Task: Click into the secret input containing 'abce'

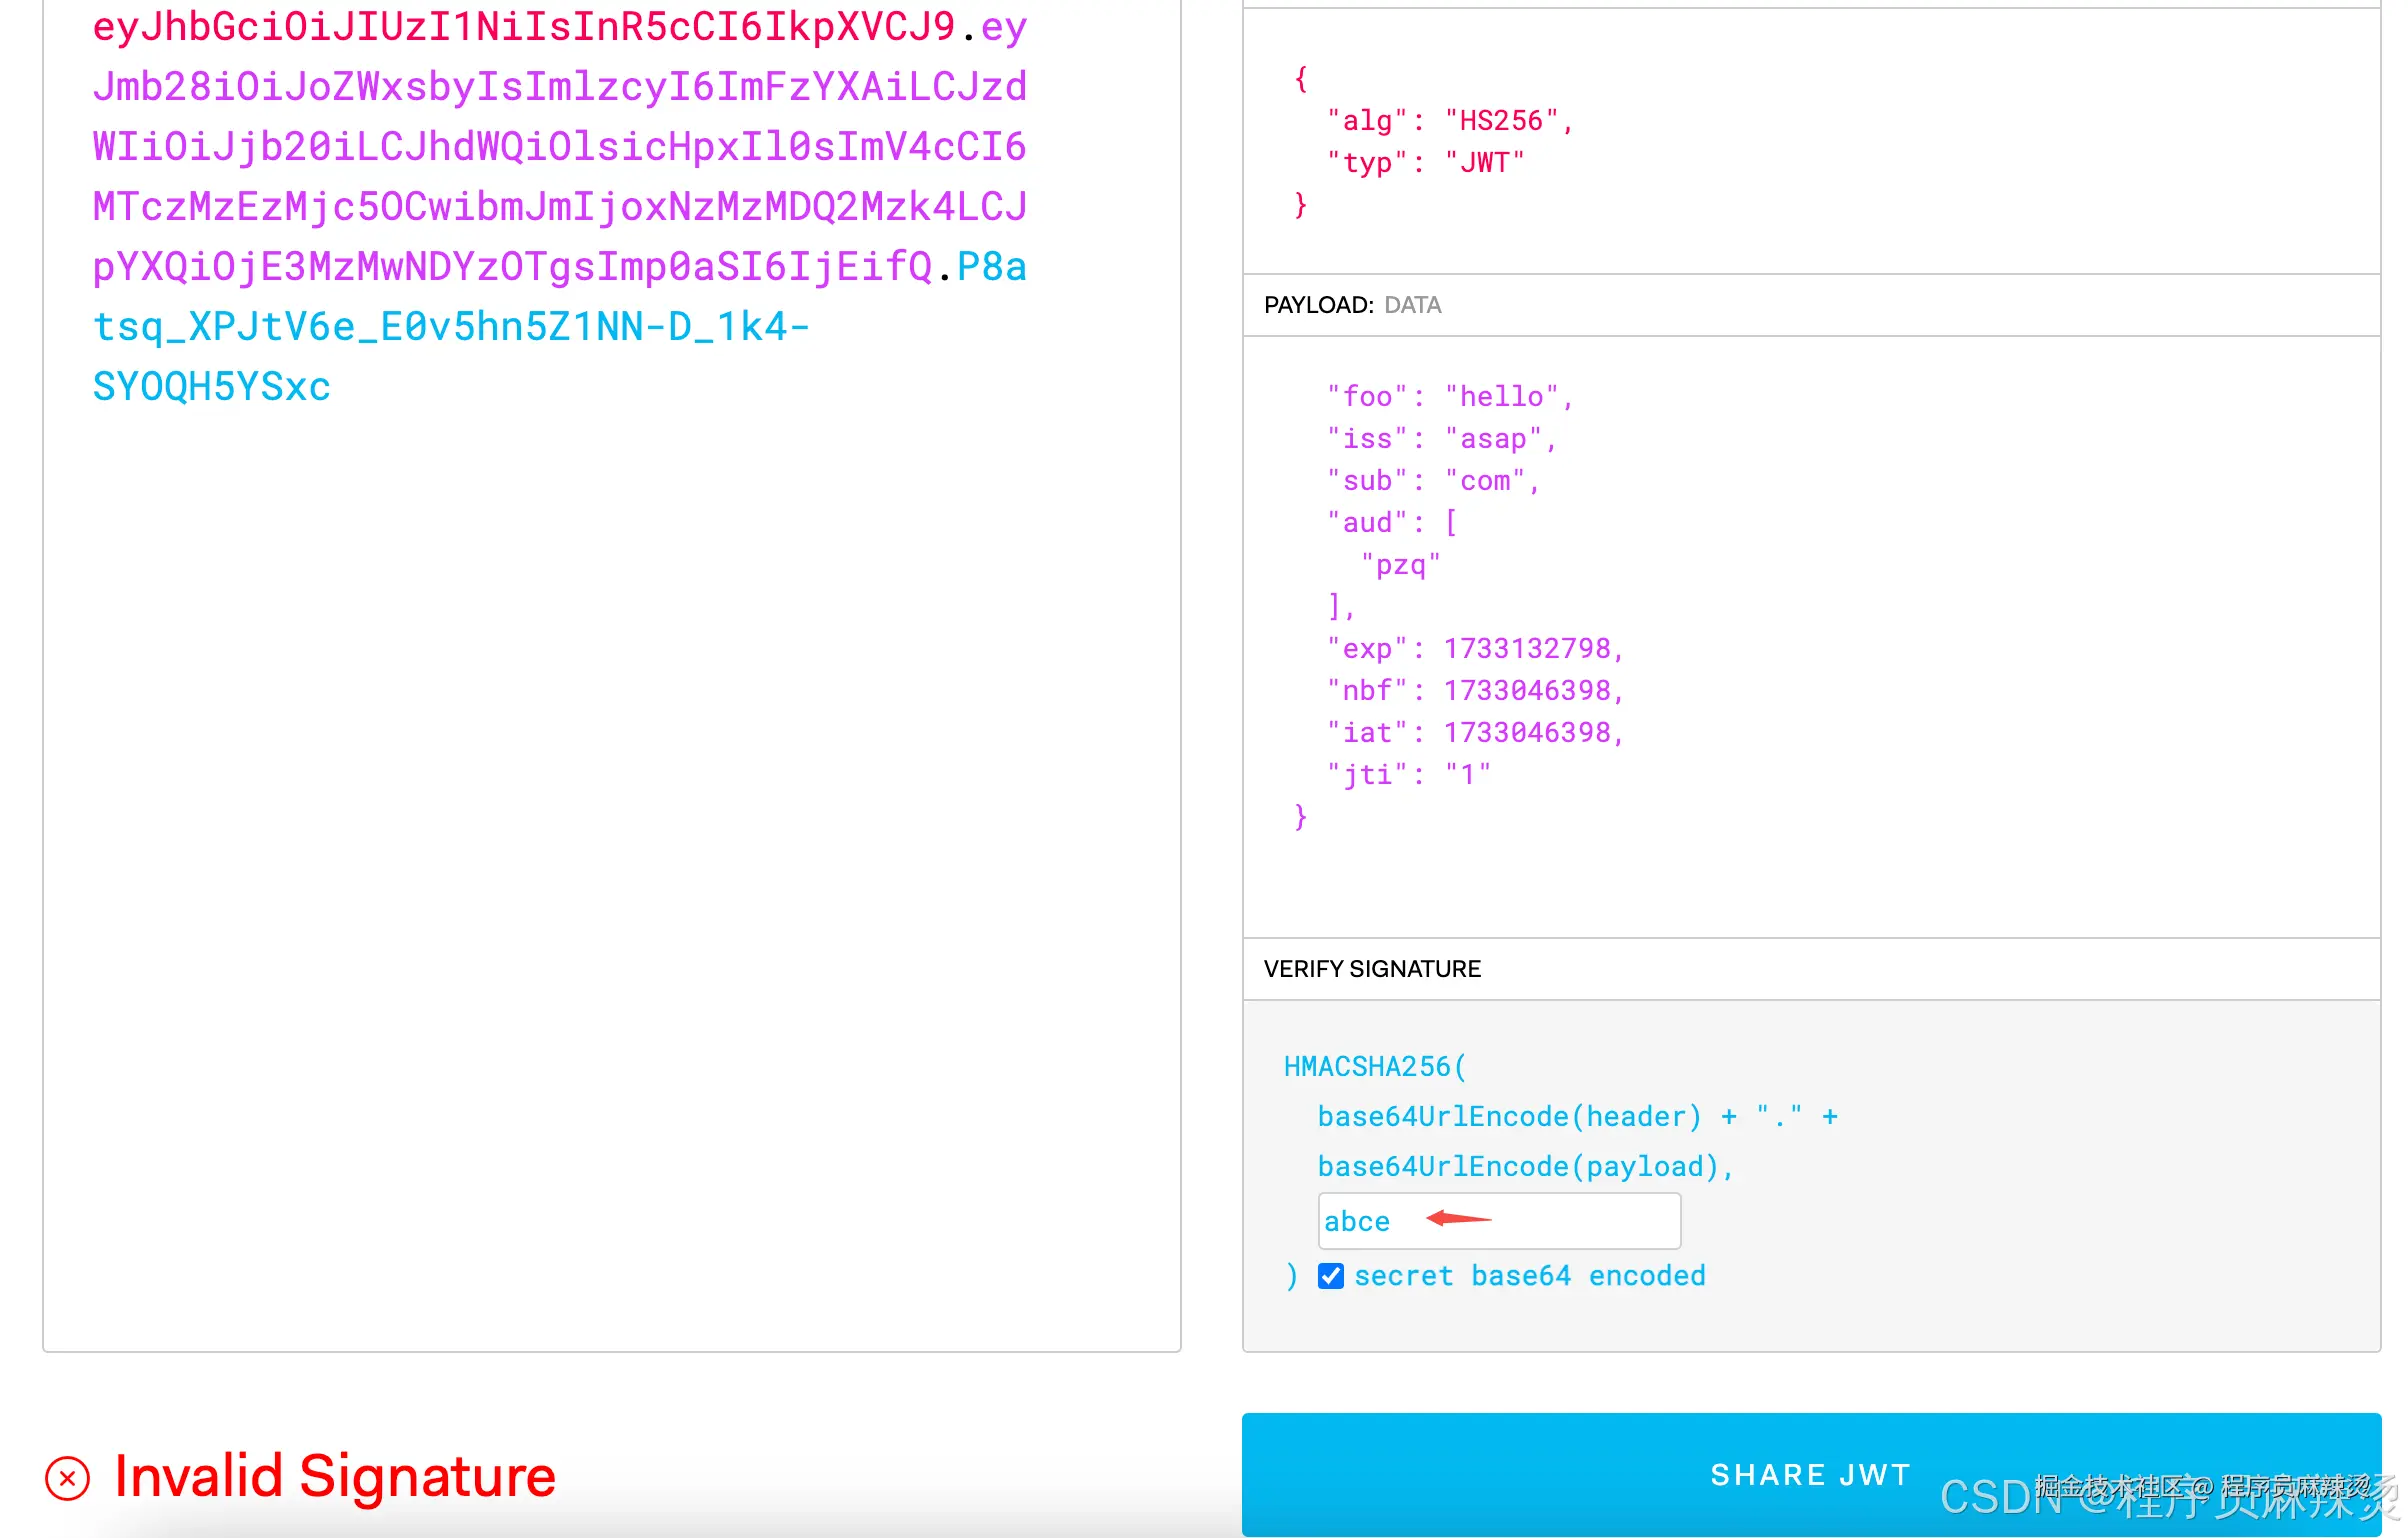Action: coord(1560,1221)
